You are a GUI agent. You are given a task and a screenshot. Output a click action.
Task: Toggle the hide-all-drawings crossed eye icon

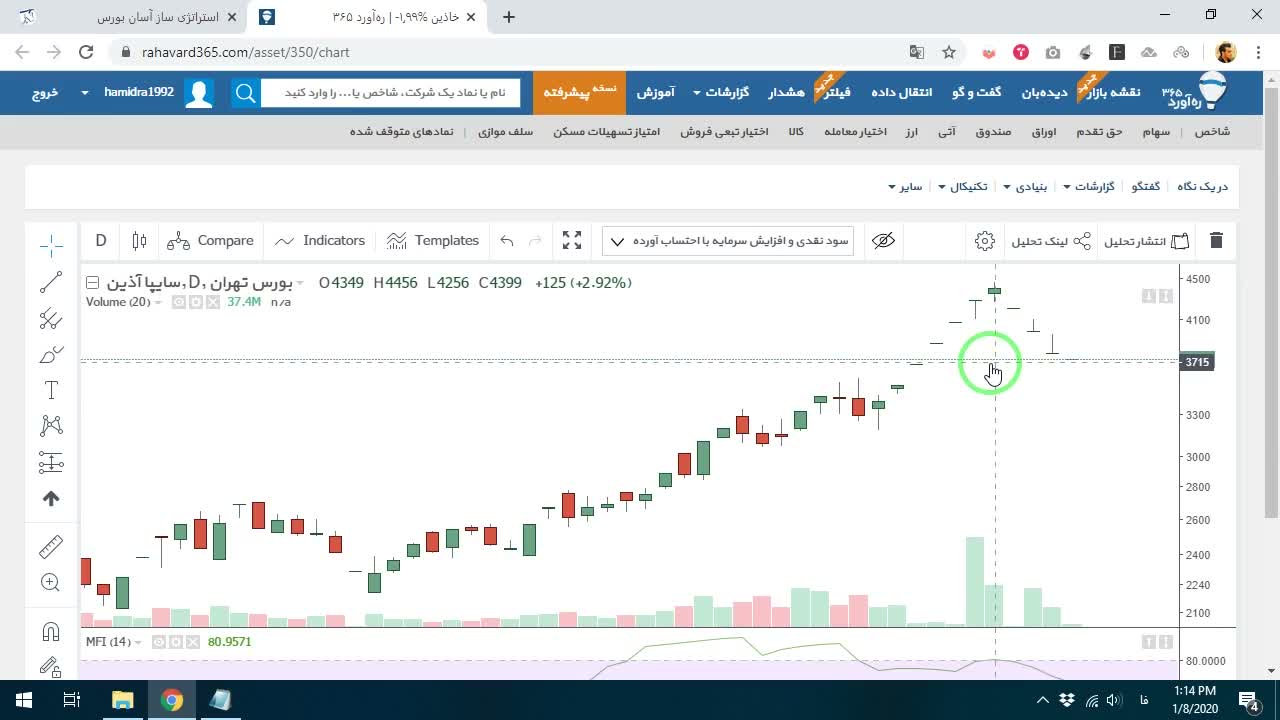(x=883, y=241)
